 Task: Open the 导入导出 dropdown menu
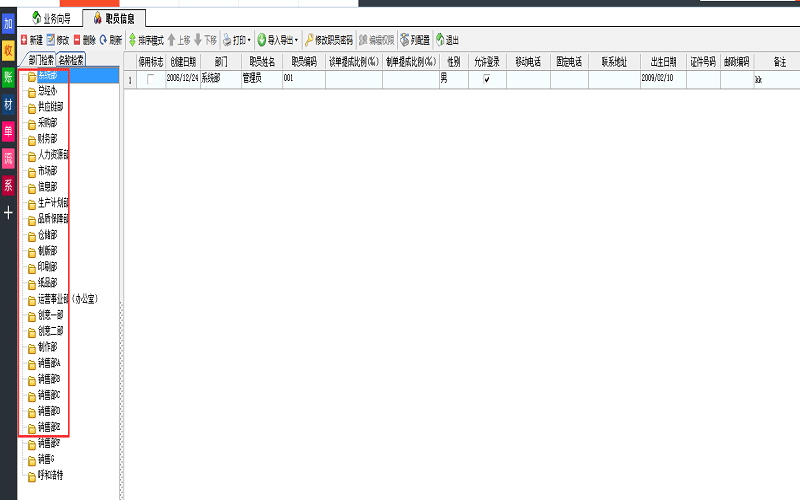point(277,40)
